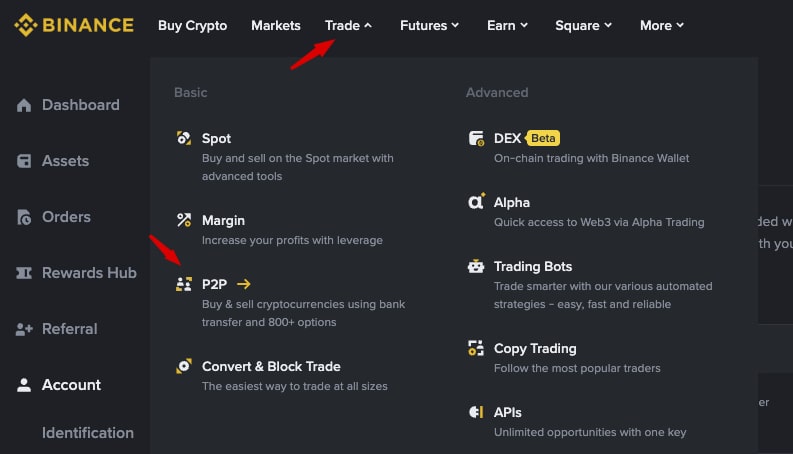Open the Markets page
This screenshot has height=454, width=793.
pos(276,25)
